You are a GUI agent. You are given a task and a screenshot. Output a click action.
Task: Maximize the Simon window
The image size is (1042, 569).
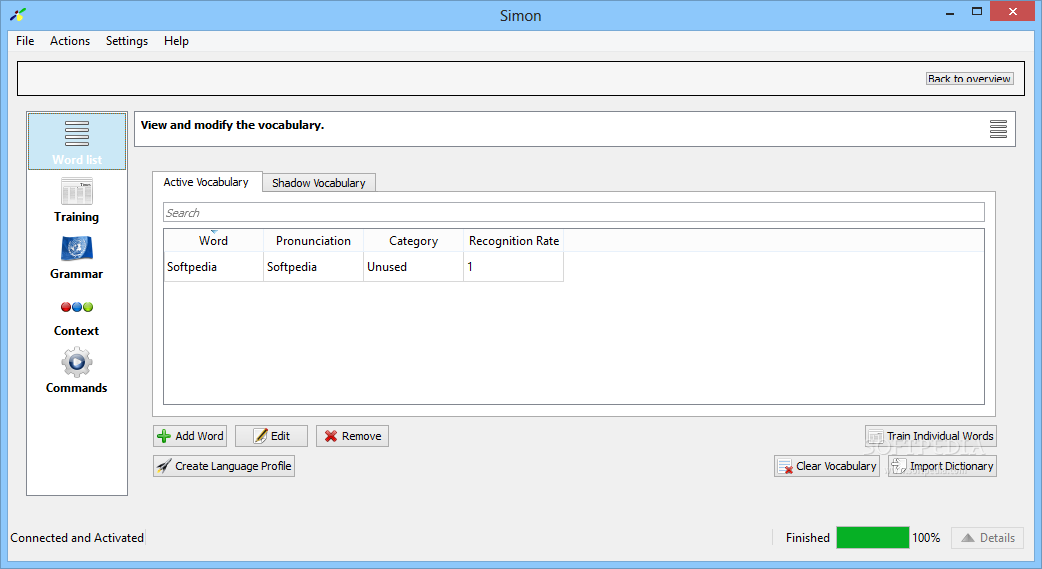coord(976,12)
